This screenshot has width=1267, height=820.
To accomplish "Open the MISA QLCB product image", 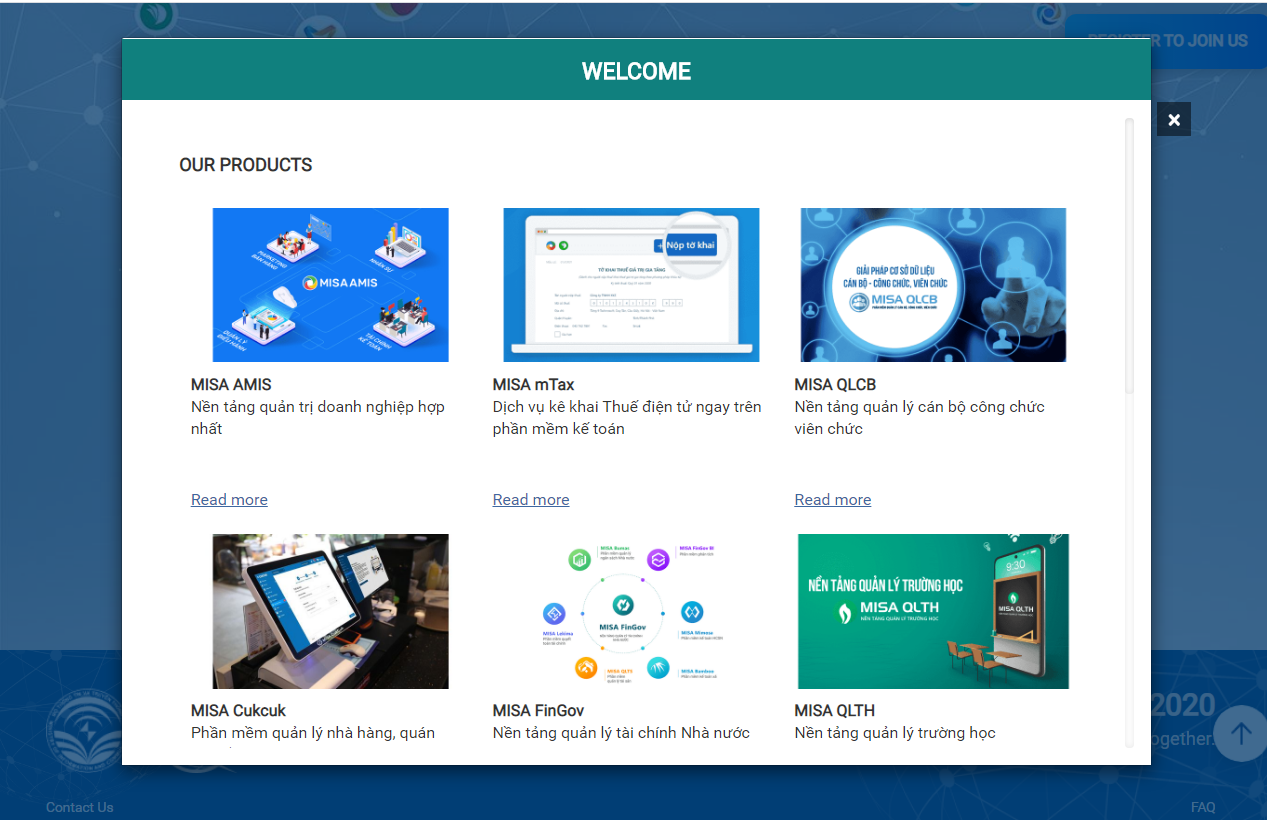I will click(933, 285).
